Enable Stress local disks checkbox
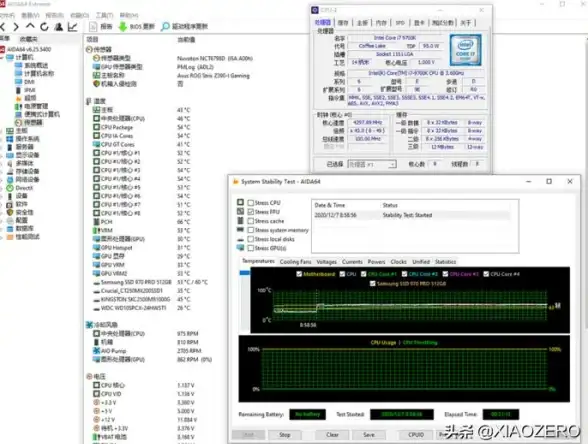 coord(251,239)
